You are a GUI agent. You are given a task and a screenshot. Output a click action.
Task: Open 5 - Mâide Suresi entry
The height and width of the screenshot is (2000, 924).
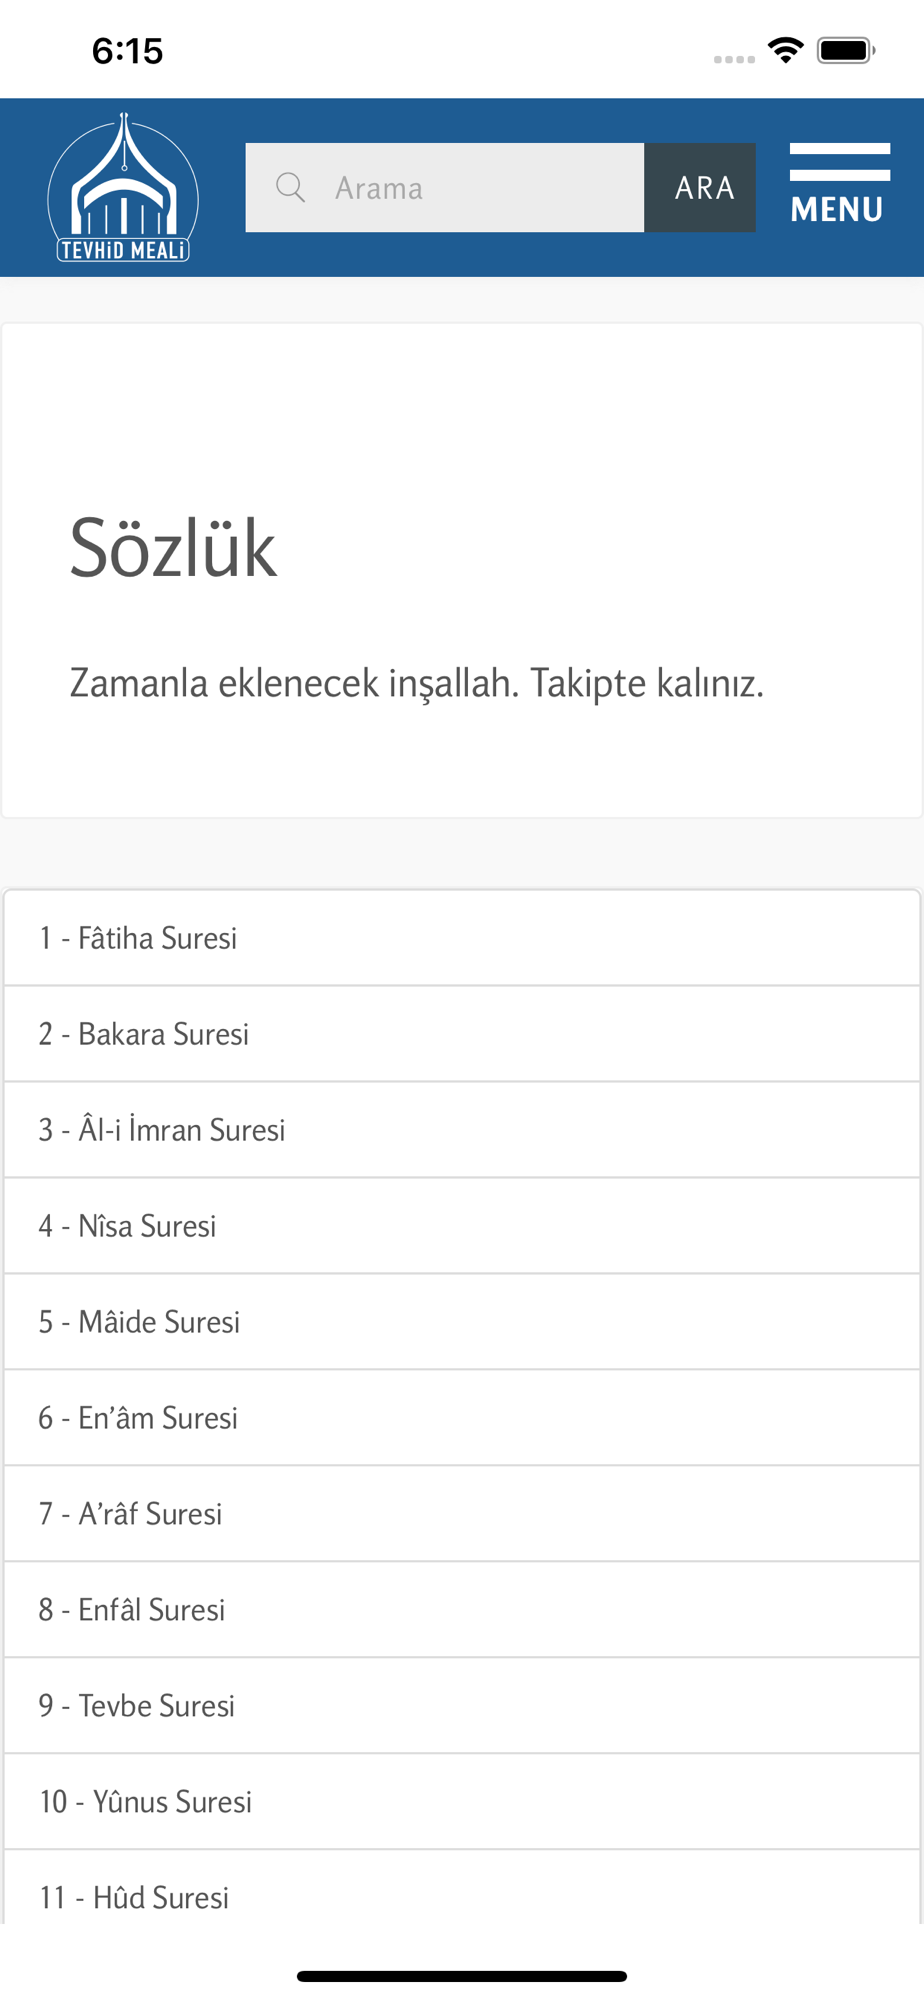click(462, 1322)
